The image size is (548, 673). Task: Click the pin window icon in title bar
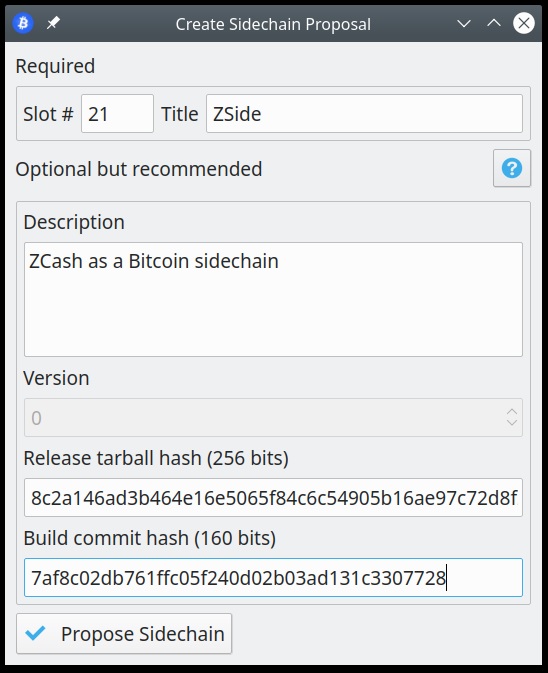point(53,23)
